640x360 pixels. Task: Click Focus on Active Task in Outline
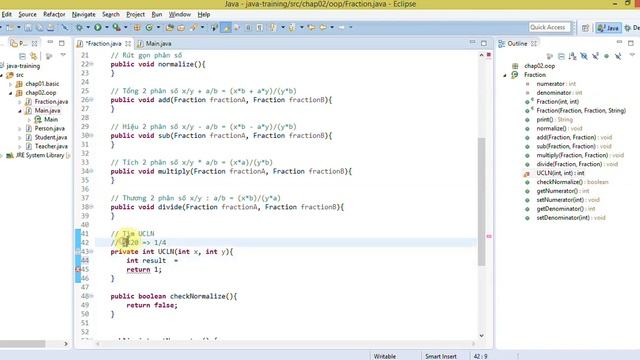(550, 56)
